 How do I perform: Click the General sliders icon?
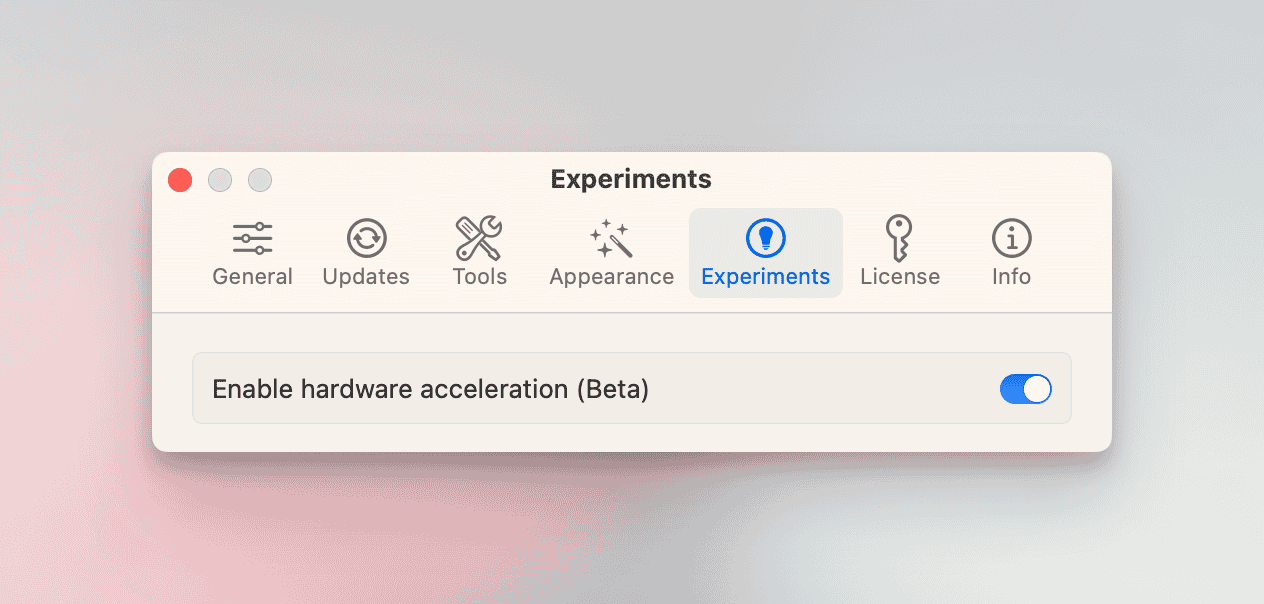coord(252,238)
